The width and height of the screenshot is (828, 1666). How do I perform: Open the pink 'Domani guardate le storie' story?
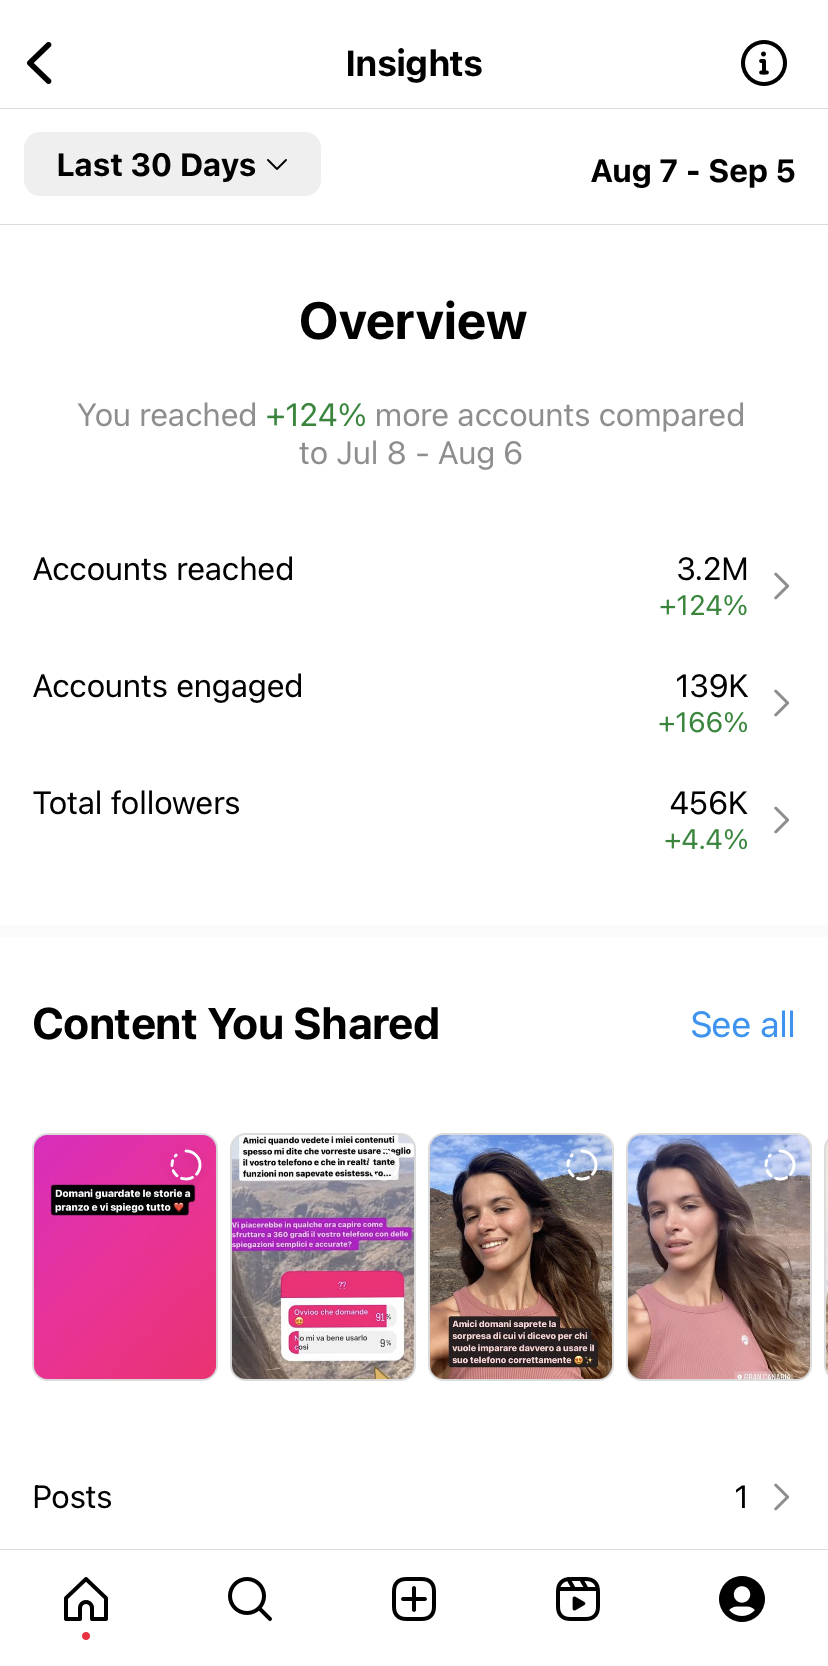point(125,1257)
